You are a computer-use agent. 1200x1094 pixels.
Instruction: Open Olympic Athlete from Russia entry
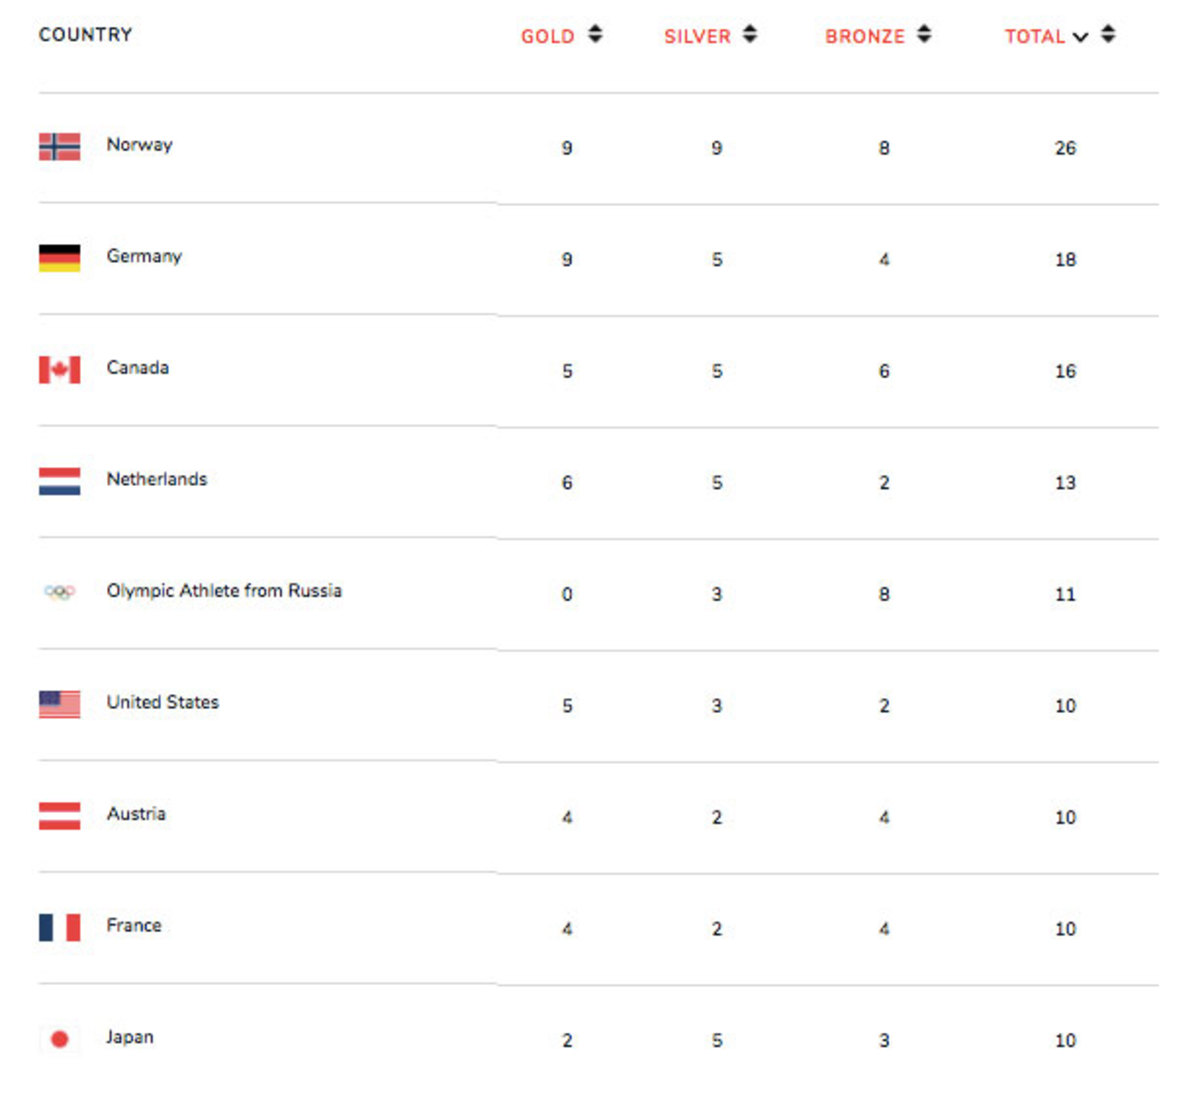click(225, 591)
